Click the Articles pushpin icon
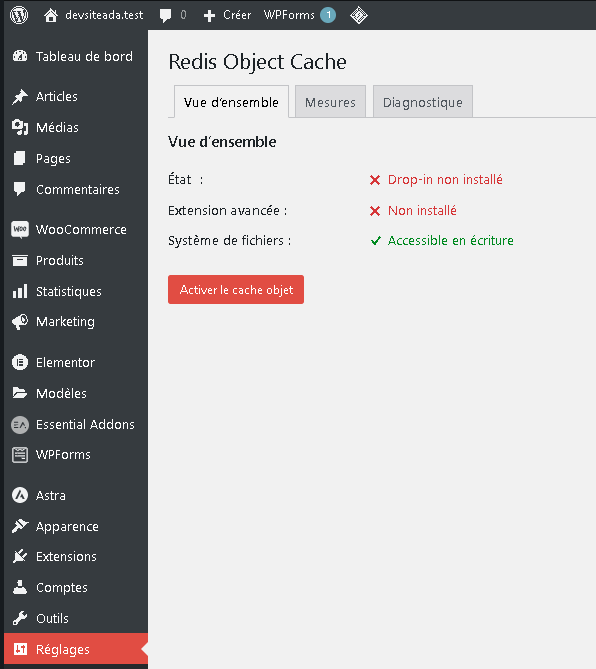The width and height of the screenshot is (596, 669). (20, 96)
